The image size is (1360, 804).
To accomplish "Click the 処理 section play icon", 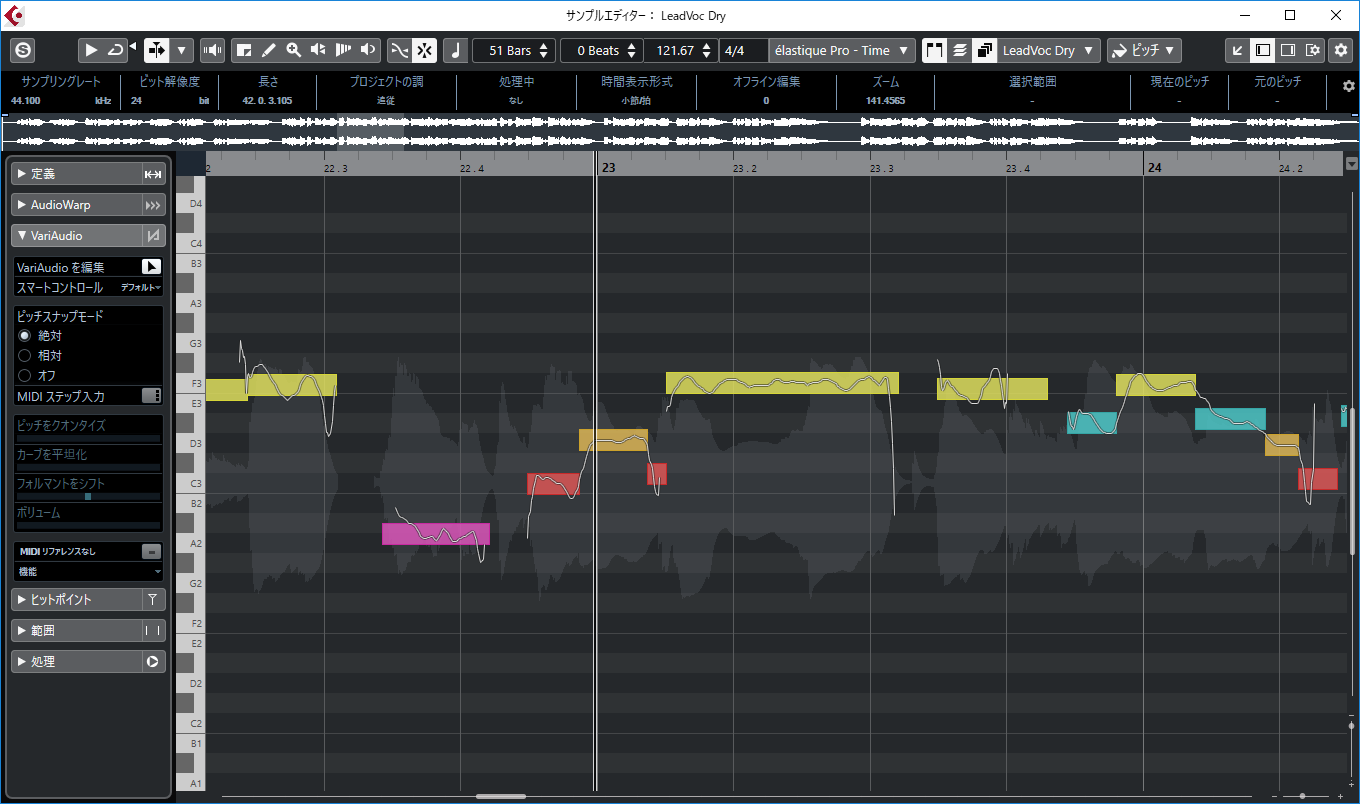I will point(153,662).
